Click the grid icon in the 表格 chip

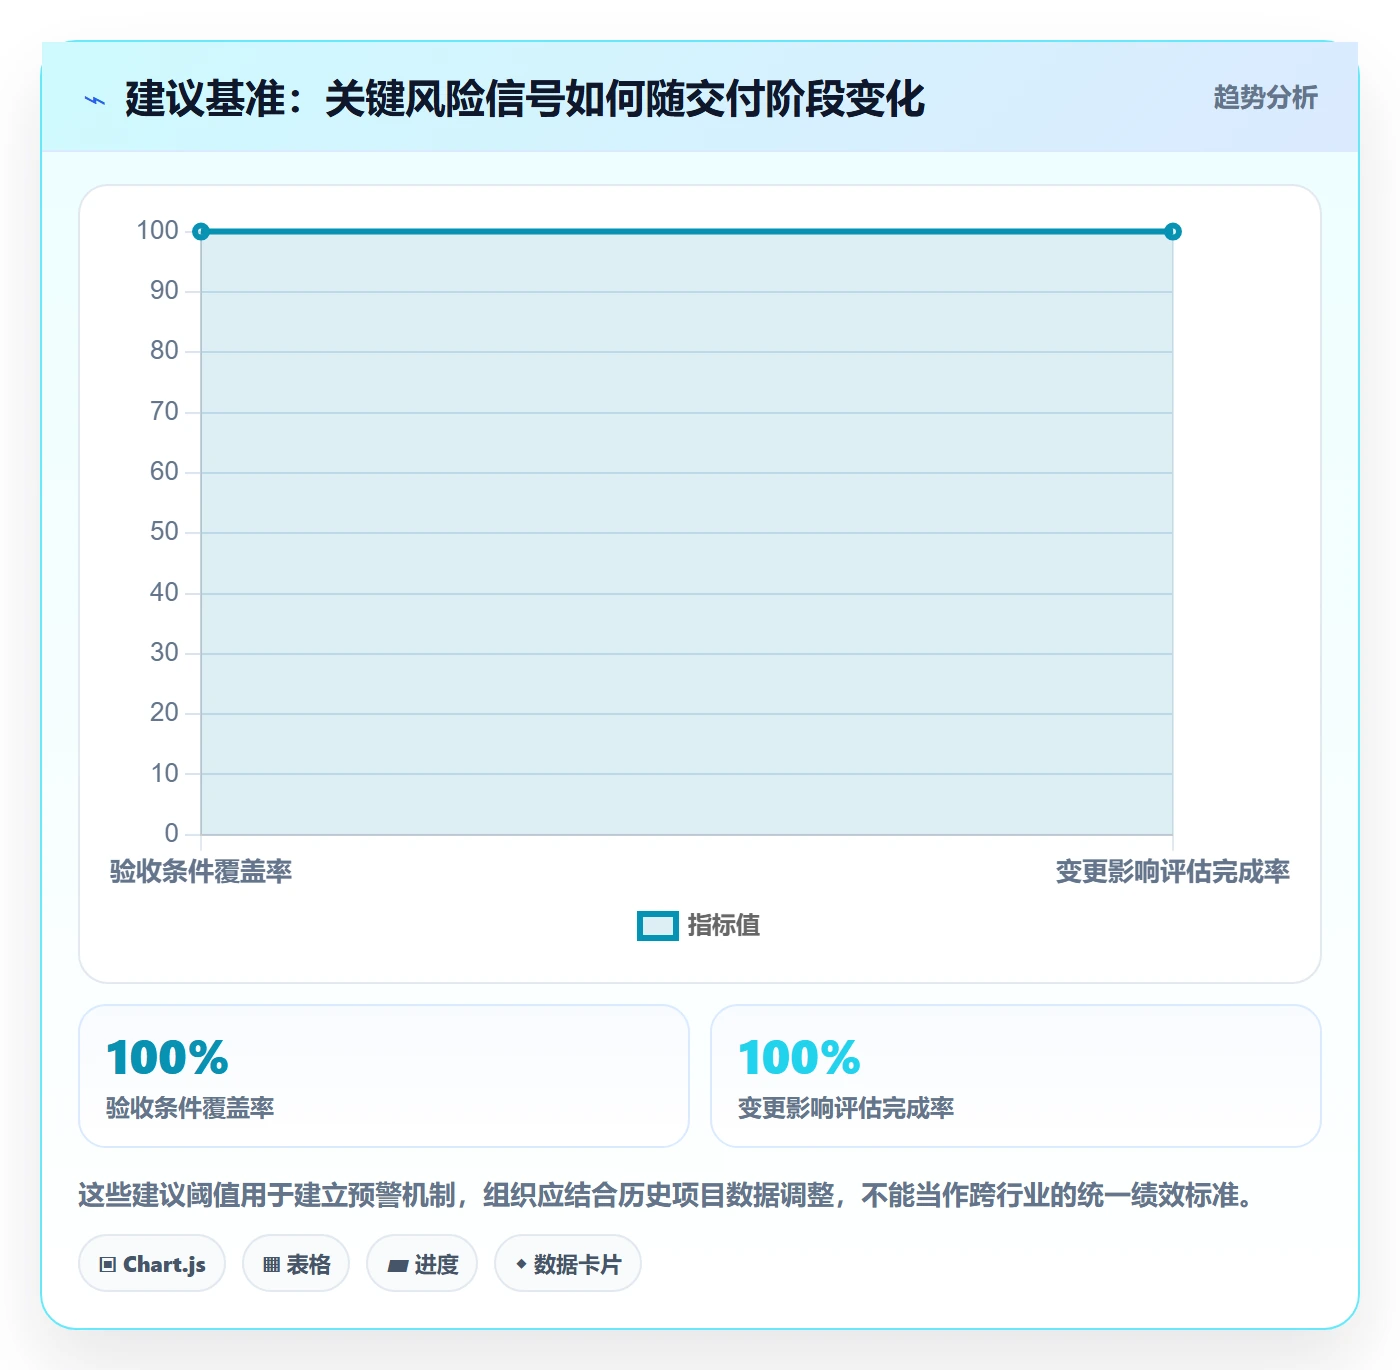(271, 1265)
